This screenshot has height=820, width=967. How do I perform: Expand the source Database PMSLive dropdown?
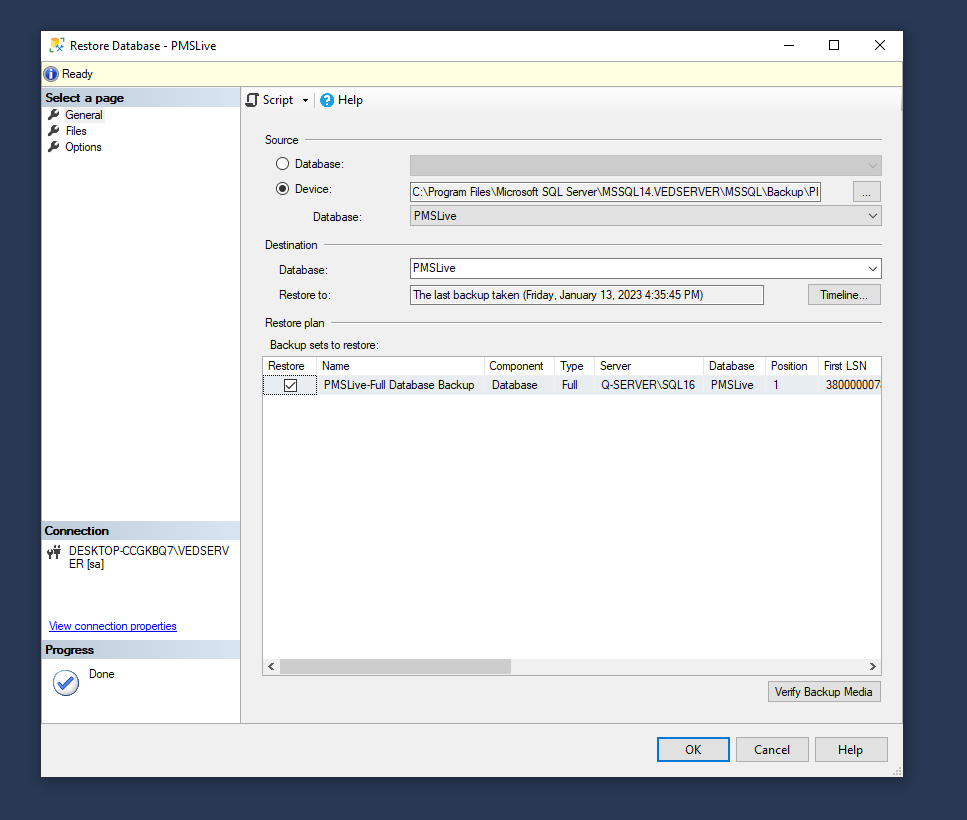pyautogui.click(x=872, y=216)
